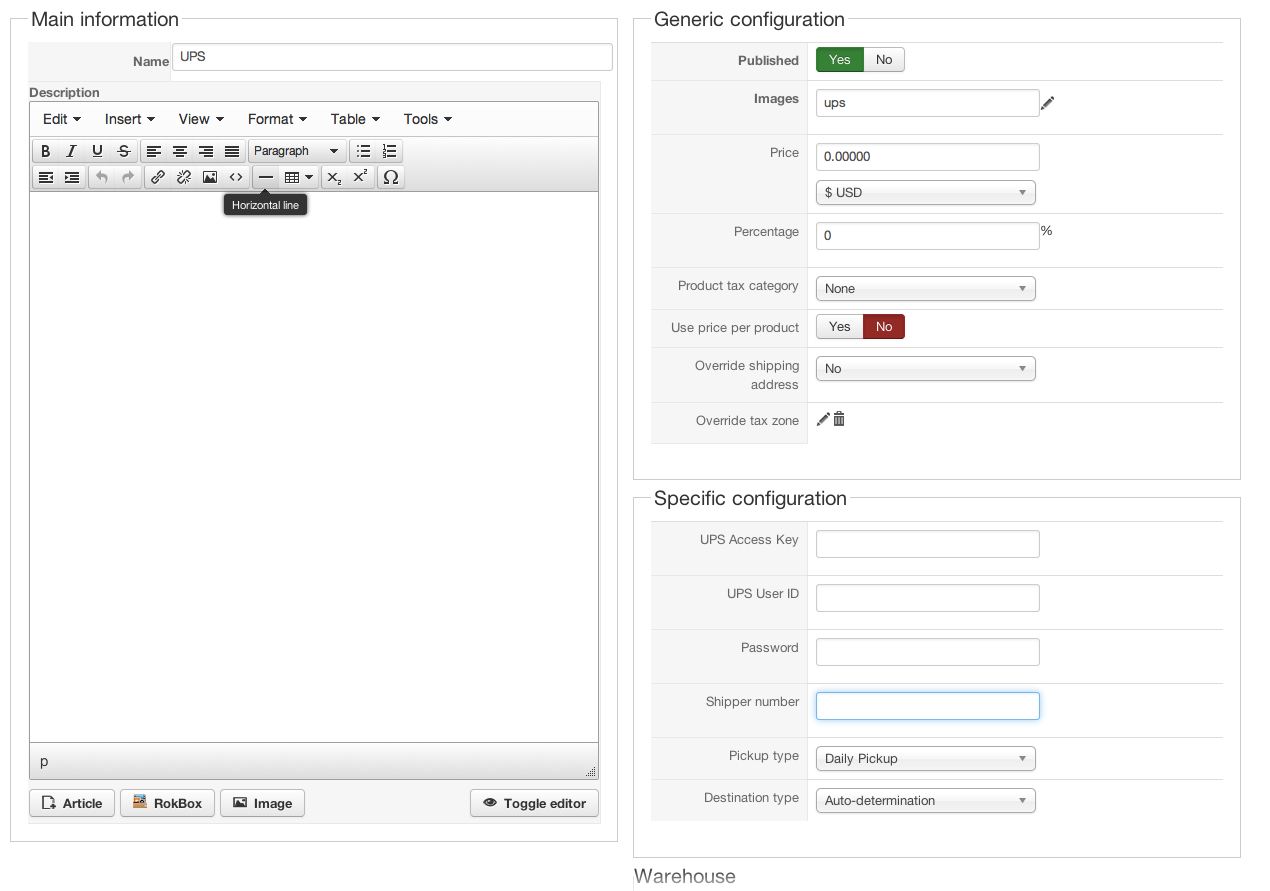Viewport: 1270px width, 891px height.
Task: Insert special character with Omega icon
Action: pos(391,177)
